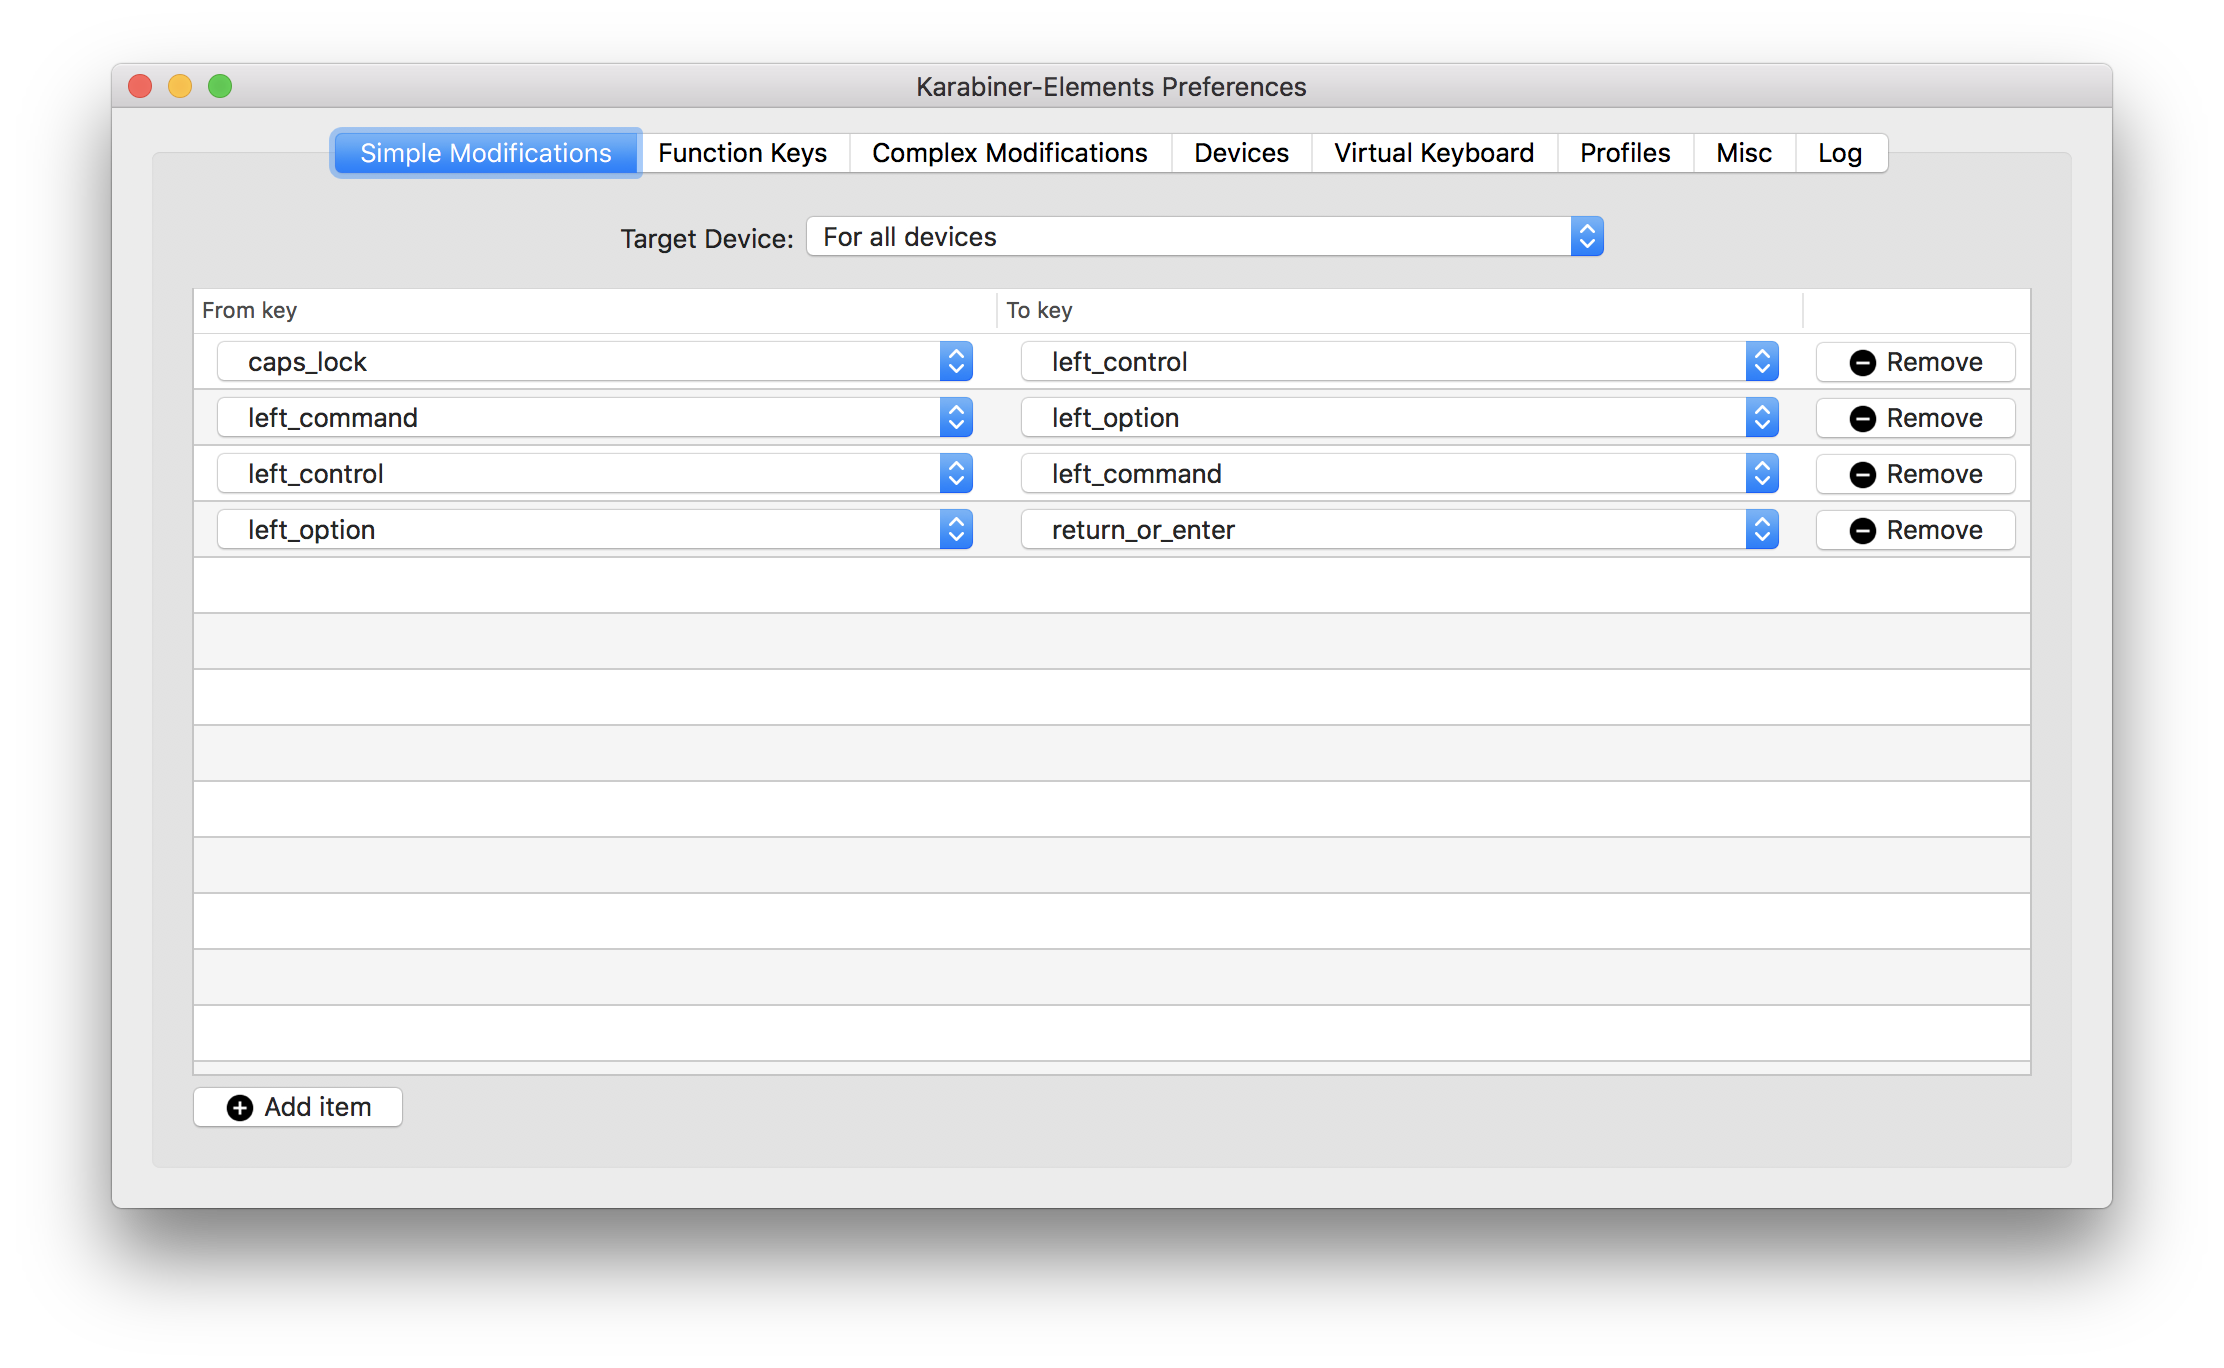Click Add item button
Image resolution: width=2224 pixels, height=1368 pixels.
298,1107
